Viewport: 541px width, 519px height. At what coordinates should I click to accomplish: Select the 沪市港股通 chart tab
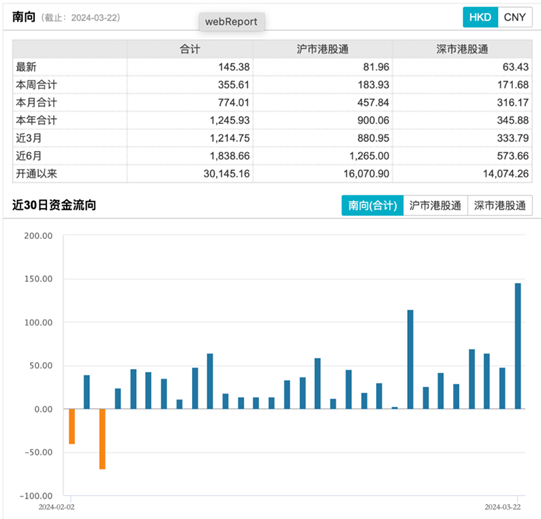(x=435, y=206)
